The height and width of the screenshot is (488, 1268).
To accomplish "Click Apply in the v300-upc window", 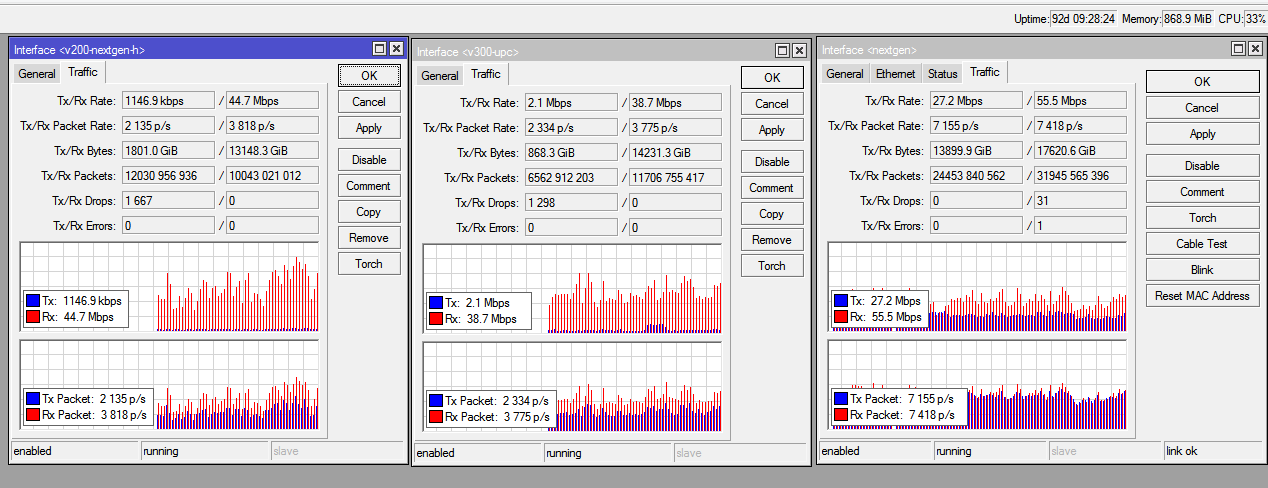I will pyautogui.click(x=772, y=130).
